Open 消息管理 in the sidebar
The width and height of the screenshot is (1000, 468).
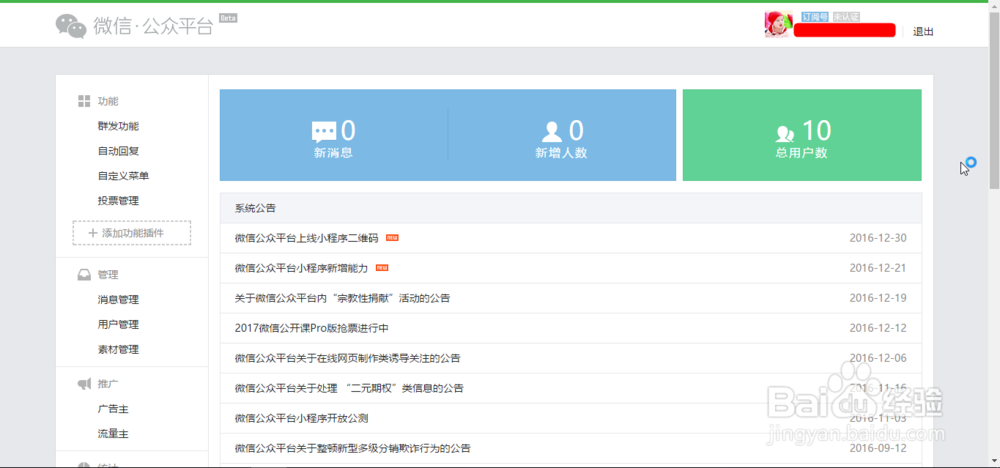(118, 300)
